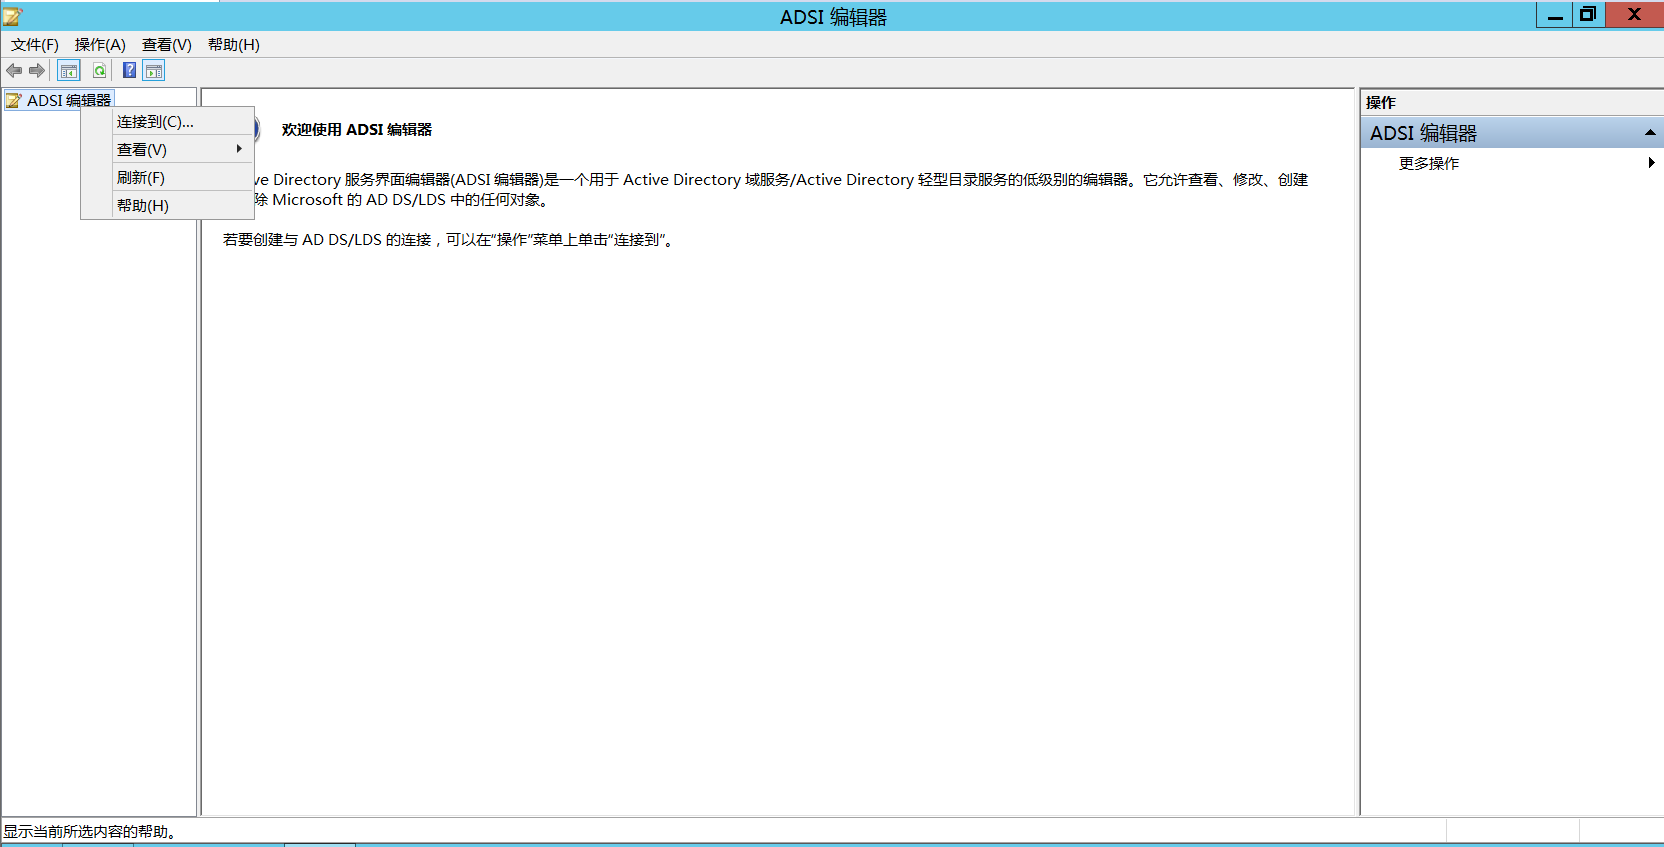
Task: Click the refresh toolbar icon
Action: pyautogui.click(x=99, y=70)
